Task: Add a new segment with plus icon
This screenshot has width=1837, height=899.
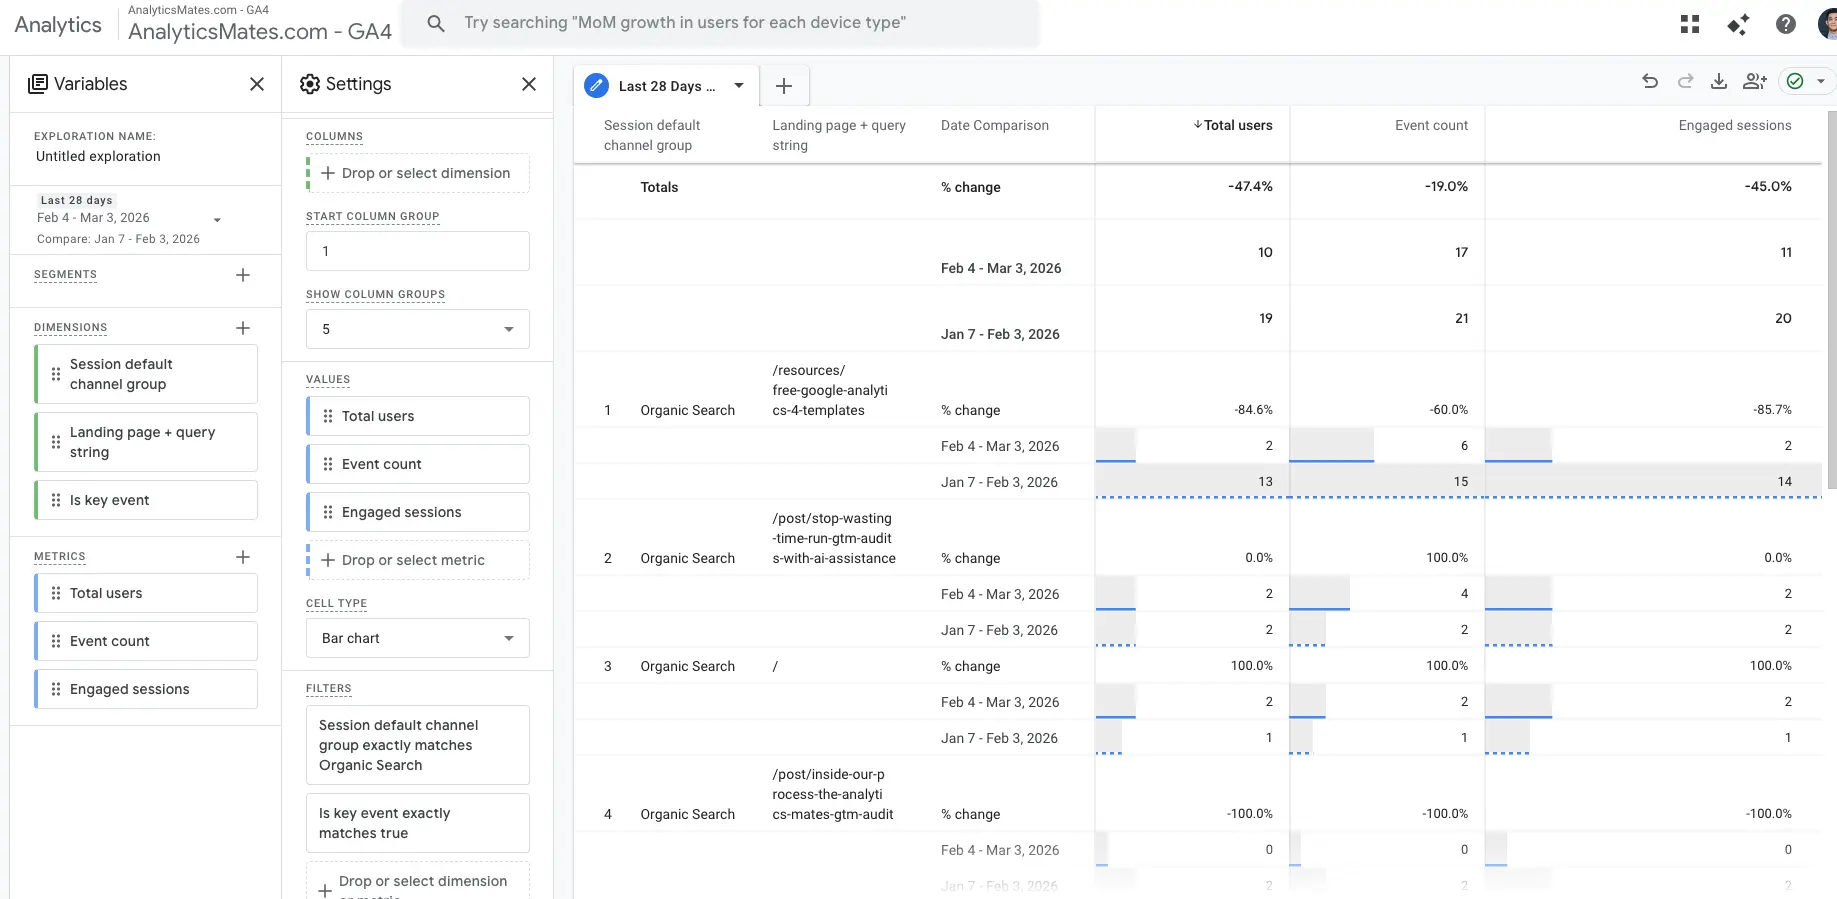Action: (x=243, y=275)
